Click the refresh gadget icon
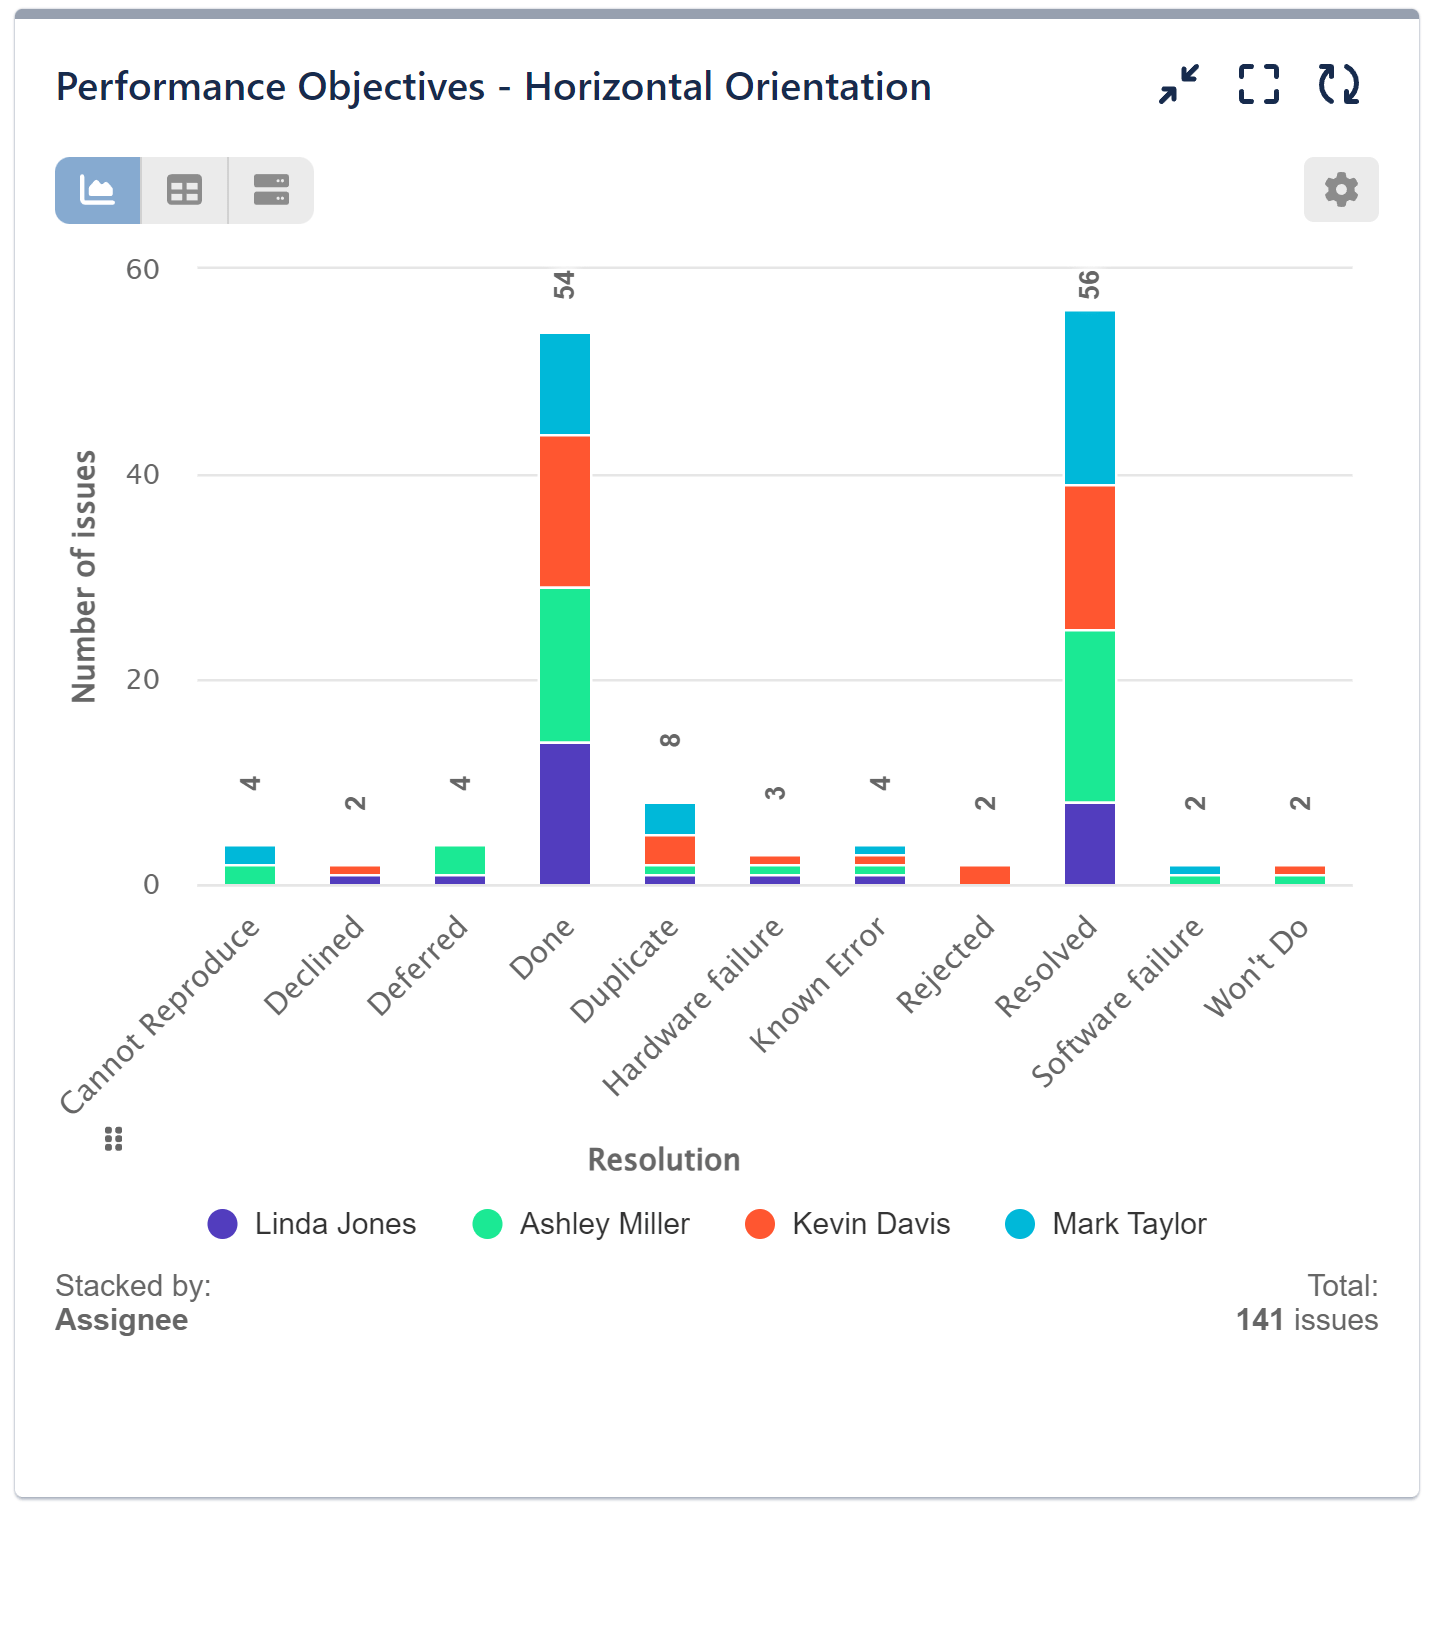 (x=1341, y=85)
